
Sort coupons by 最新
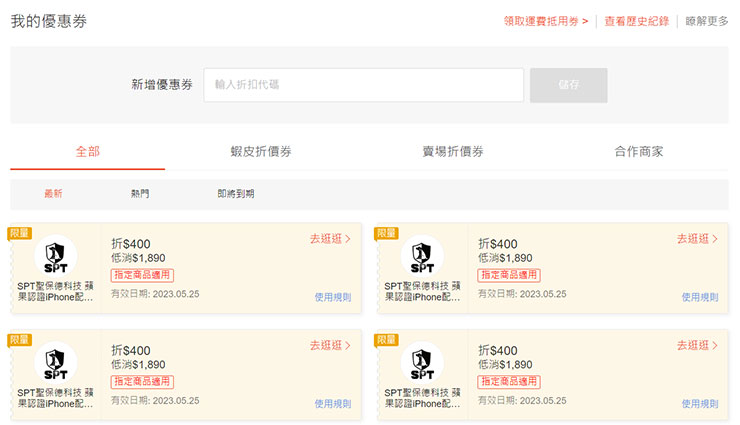pos(53,194)
